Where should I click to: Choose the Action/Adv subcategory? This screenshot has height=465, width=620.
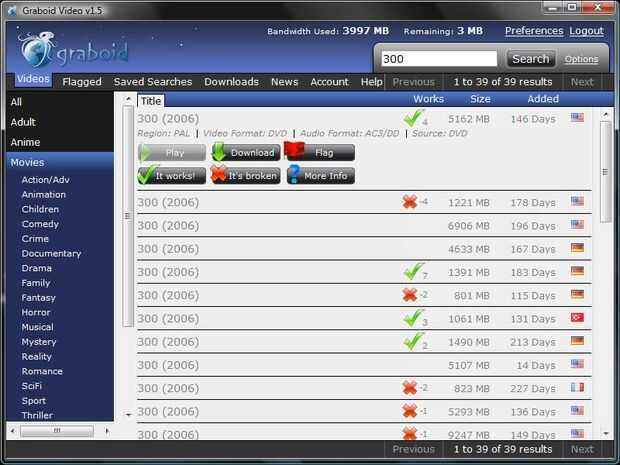tap(45, 180)
